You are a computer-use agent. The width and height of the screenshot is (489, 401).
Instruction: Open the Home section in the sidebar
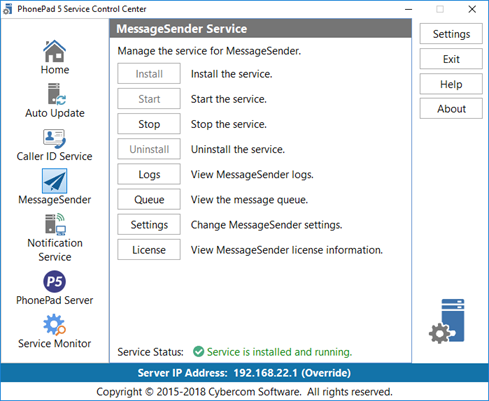pyautogui.click(x=55, y=57)
